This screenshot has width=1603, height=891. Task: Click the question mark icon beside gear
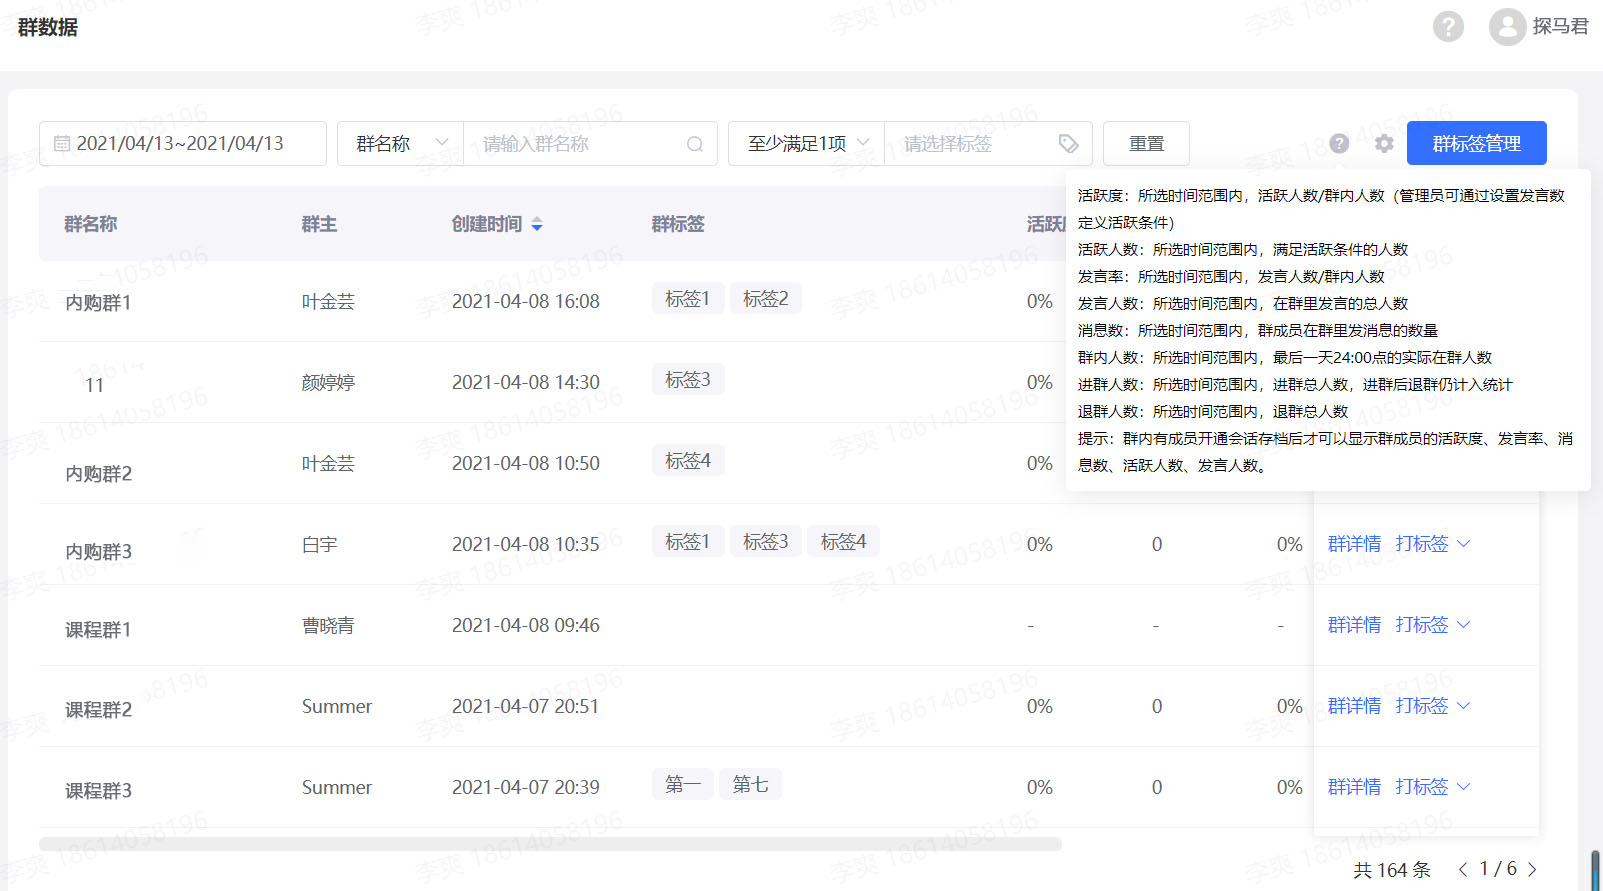[x=1339, y=143]
